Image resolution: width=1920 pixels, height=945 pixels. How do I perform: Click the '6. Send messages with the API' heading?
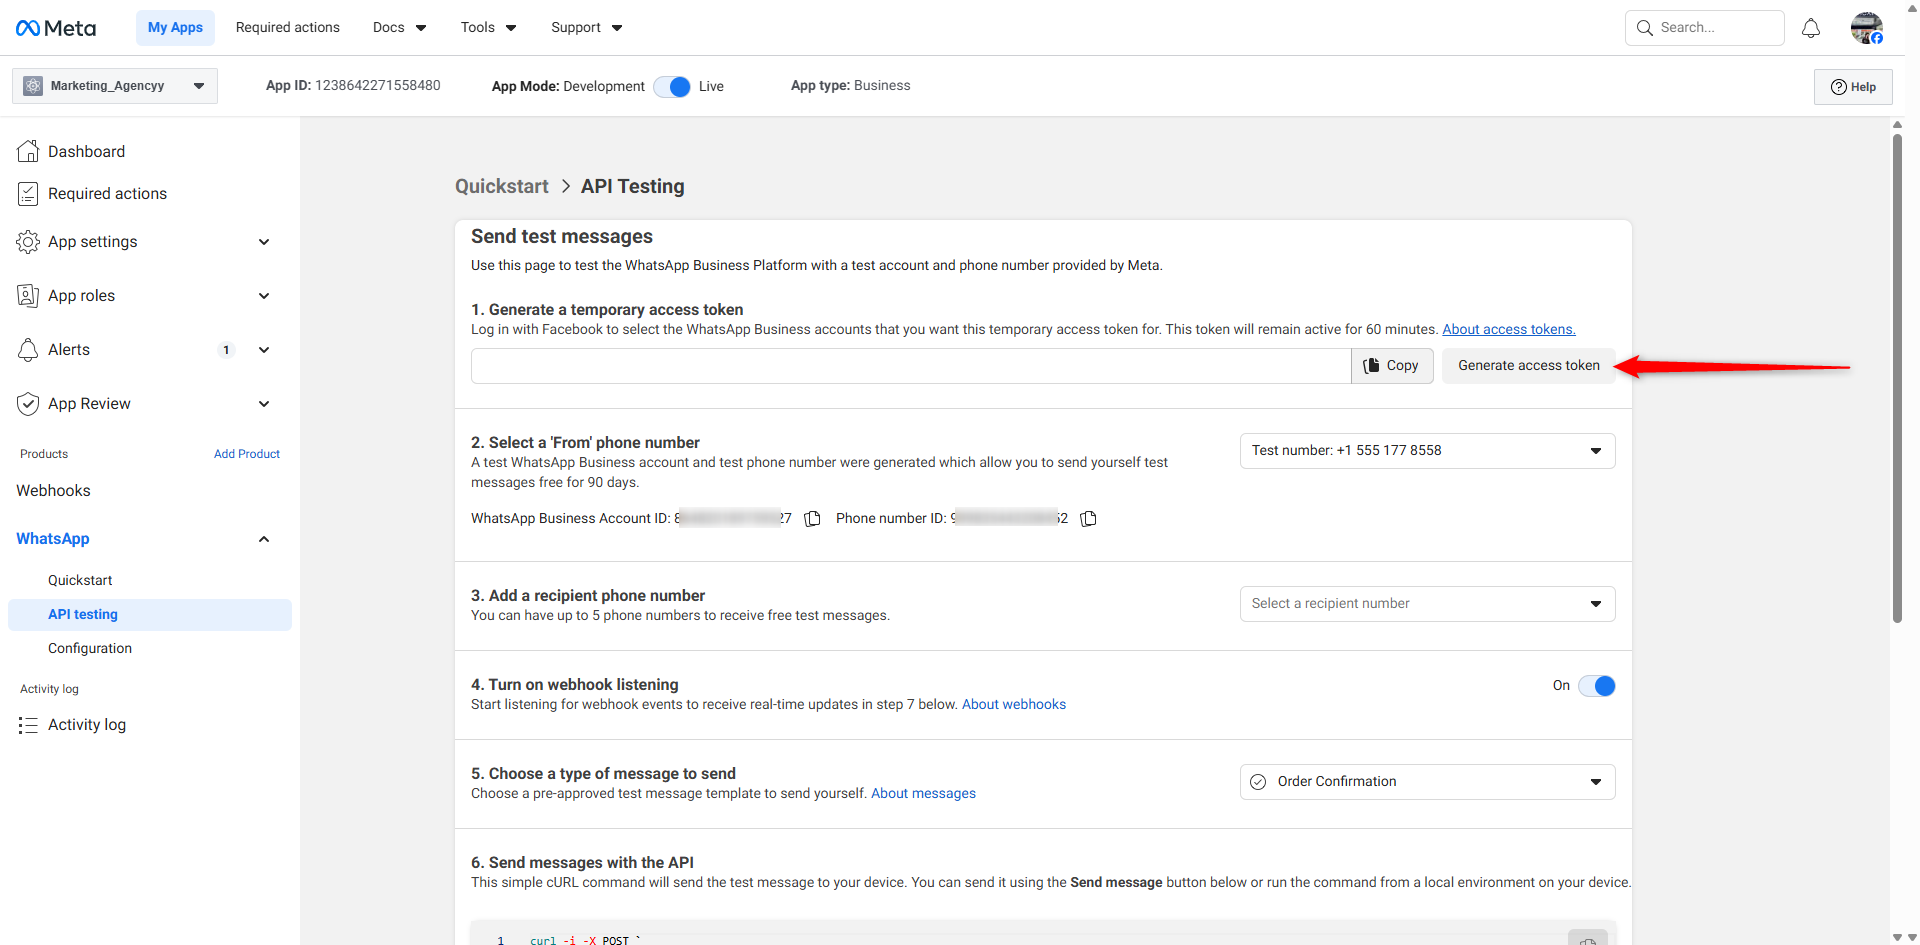(582, 862)
